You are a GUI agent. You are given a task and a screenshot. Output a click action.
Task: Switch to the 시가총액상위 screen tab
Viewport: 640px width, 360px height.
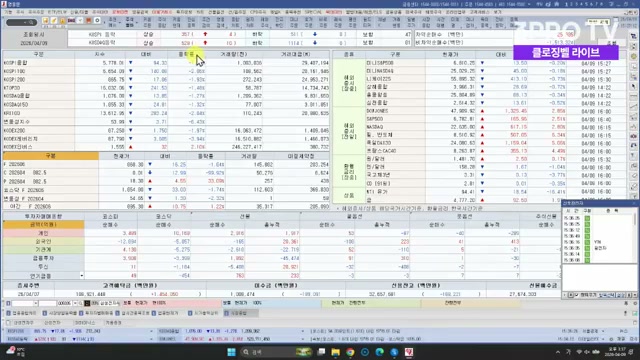(203, 313)
